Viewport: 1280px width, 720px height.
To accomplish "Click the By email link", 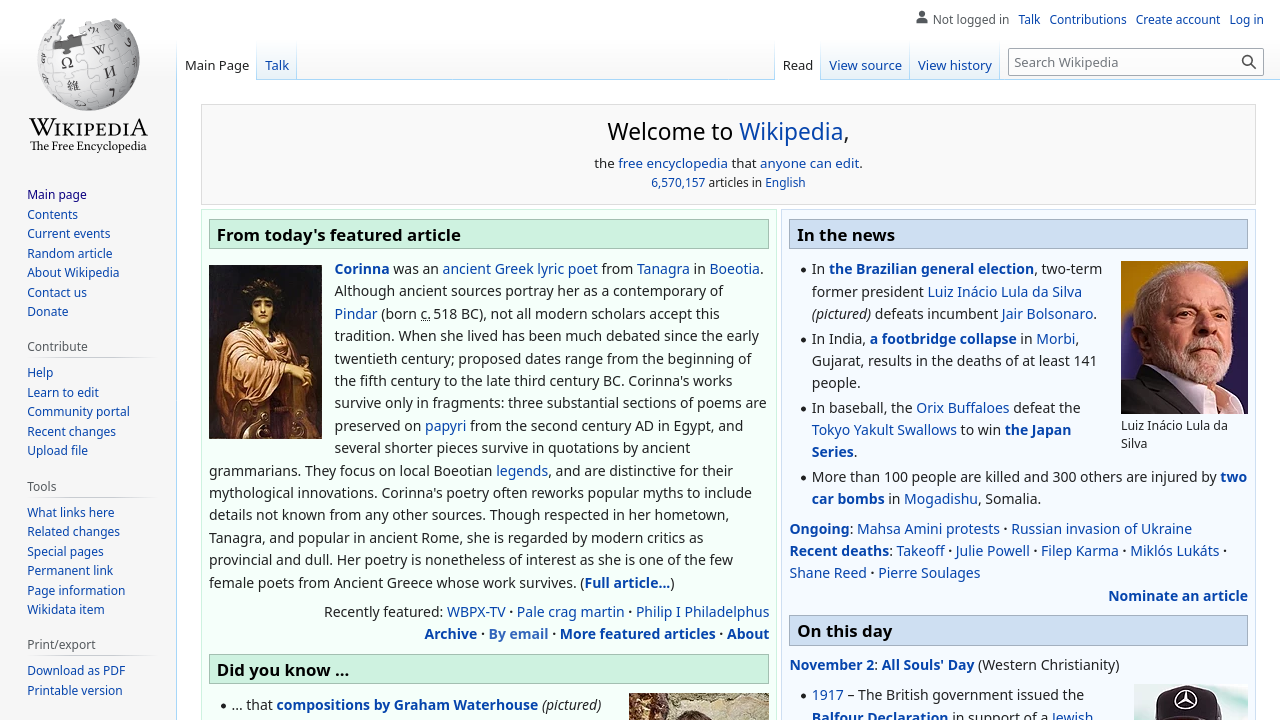I will 518,633.
